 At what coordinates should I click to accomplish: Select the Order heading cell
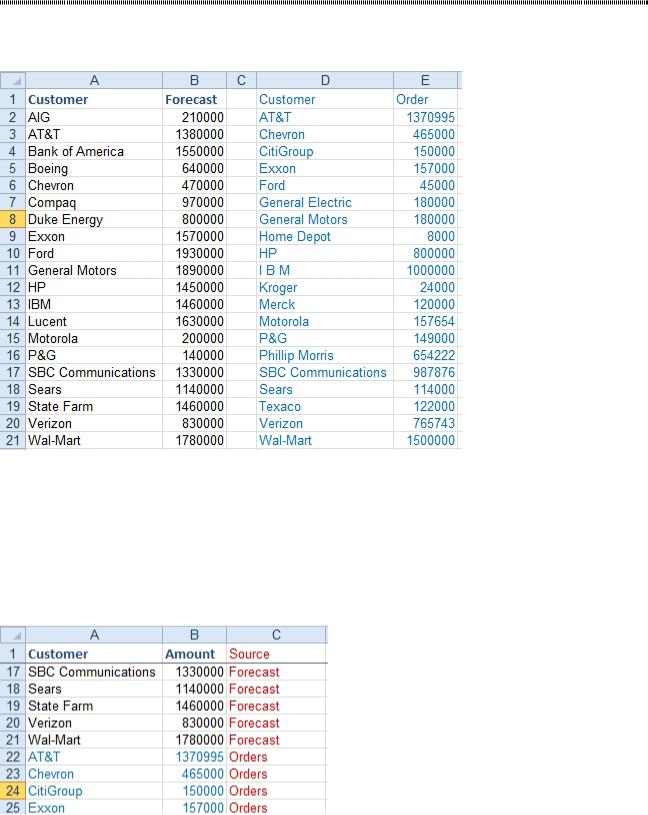(x=425, y=99)
